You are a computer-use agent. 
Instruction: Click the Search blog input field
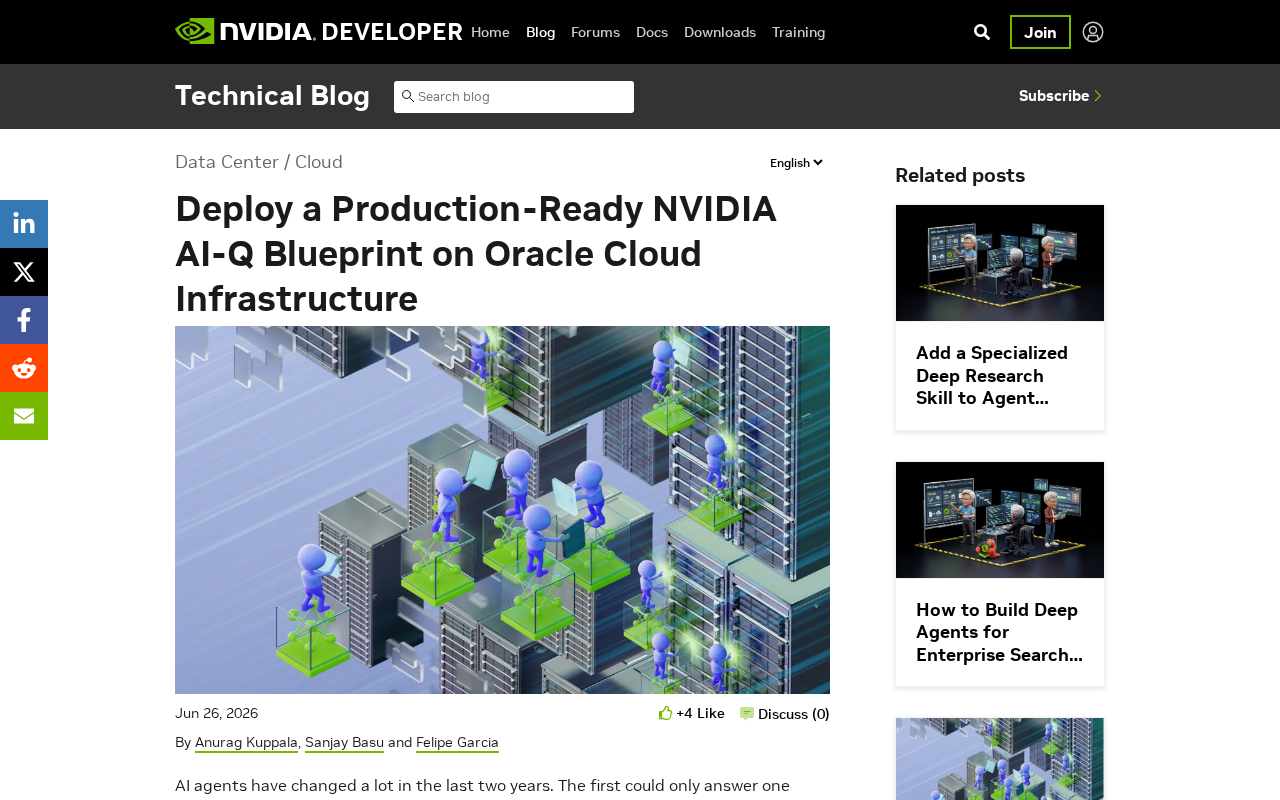[514, 97]
